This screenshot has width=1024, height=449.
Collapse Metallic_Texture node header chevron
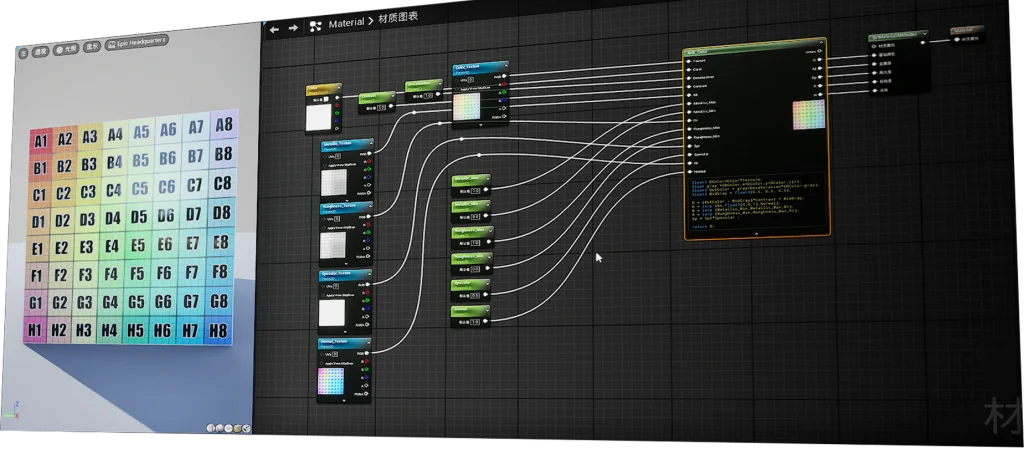tap(370, 143)
